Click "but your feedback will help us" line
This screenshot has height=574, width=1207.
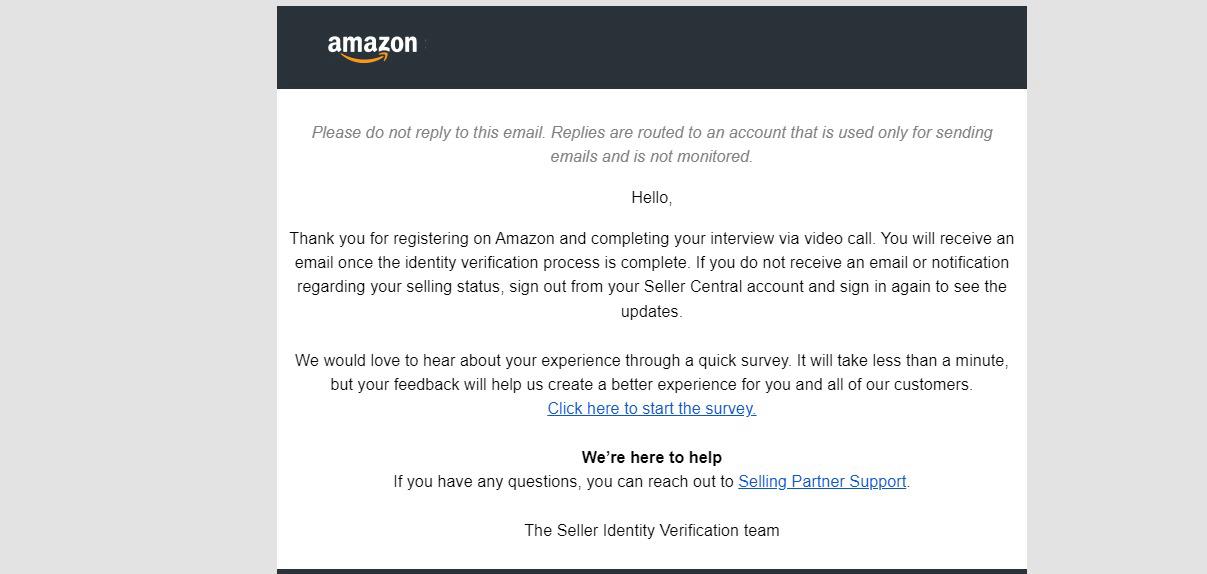tap(651, 384)
